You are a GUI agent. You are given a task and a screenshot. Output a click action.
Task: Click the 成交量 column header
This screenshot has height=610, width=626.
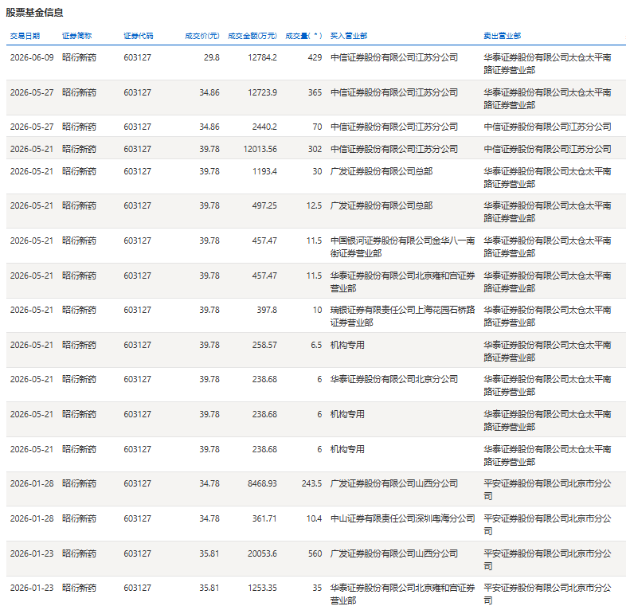coord(303,36)
